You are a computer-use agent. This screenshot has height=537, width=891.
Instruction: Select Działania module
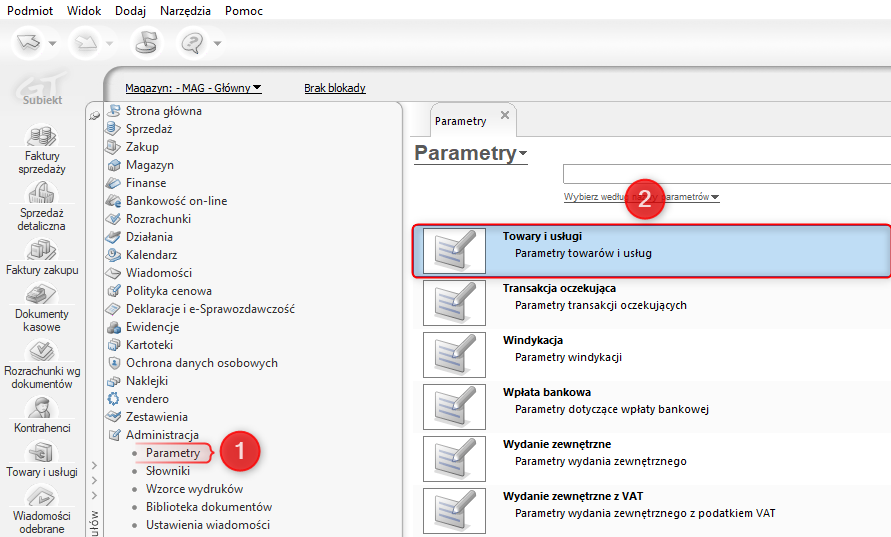click(x=149, y=237)
